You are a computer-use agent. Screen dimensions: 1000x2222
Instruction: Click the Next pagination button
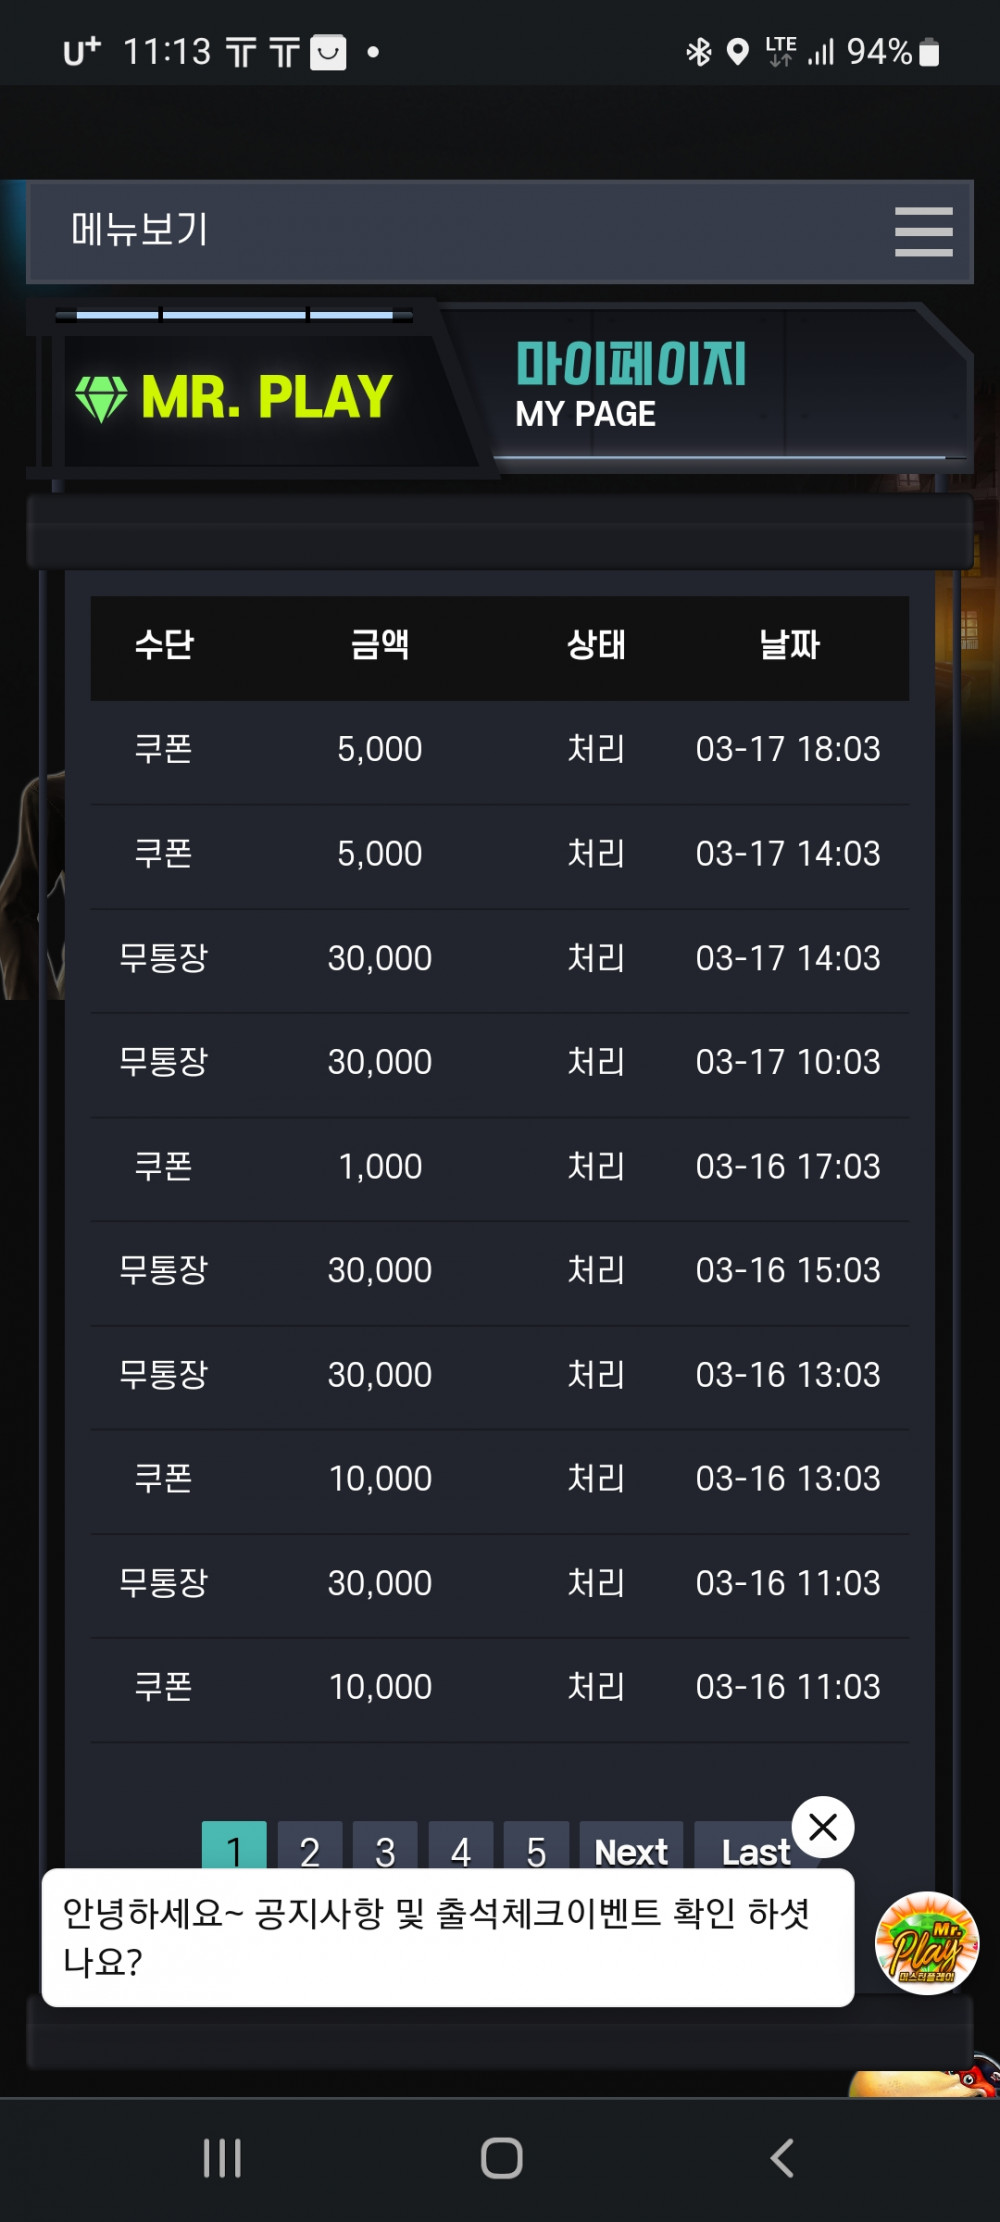tap(631, 1846)
